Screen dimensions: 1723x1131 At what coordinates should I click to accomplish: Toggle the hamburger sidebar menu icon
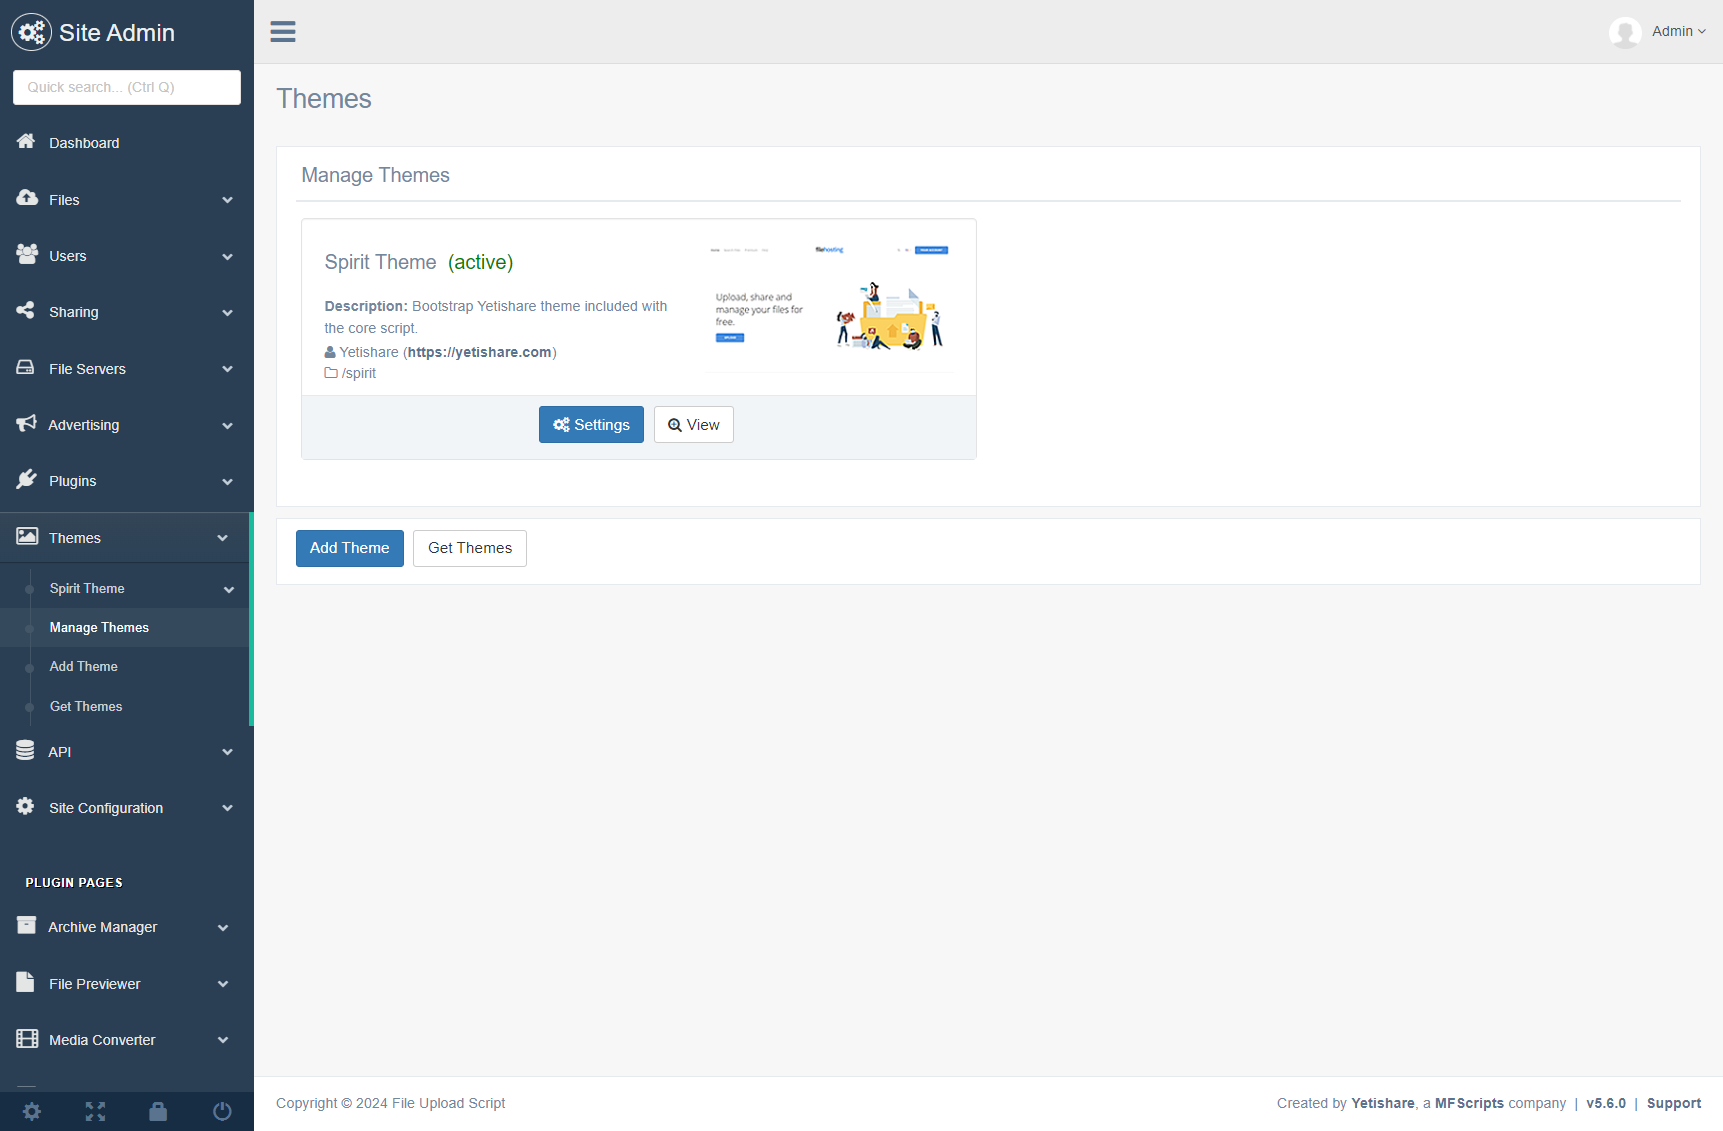tap(283, 32)
